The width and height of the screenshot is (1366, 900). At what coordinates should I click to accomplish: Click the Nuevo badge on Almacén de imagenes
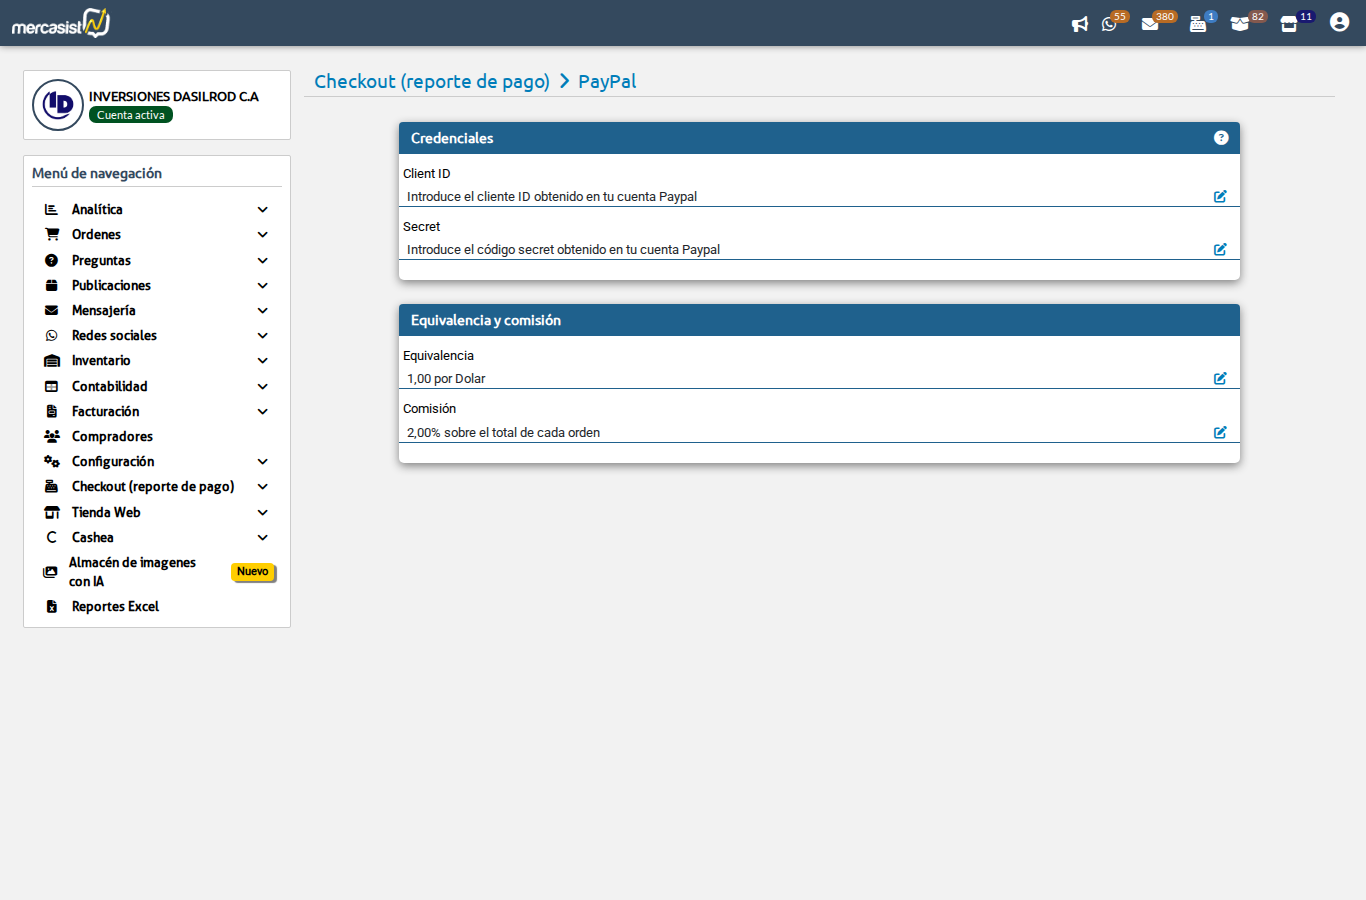[x=253, y=572]
